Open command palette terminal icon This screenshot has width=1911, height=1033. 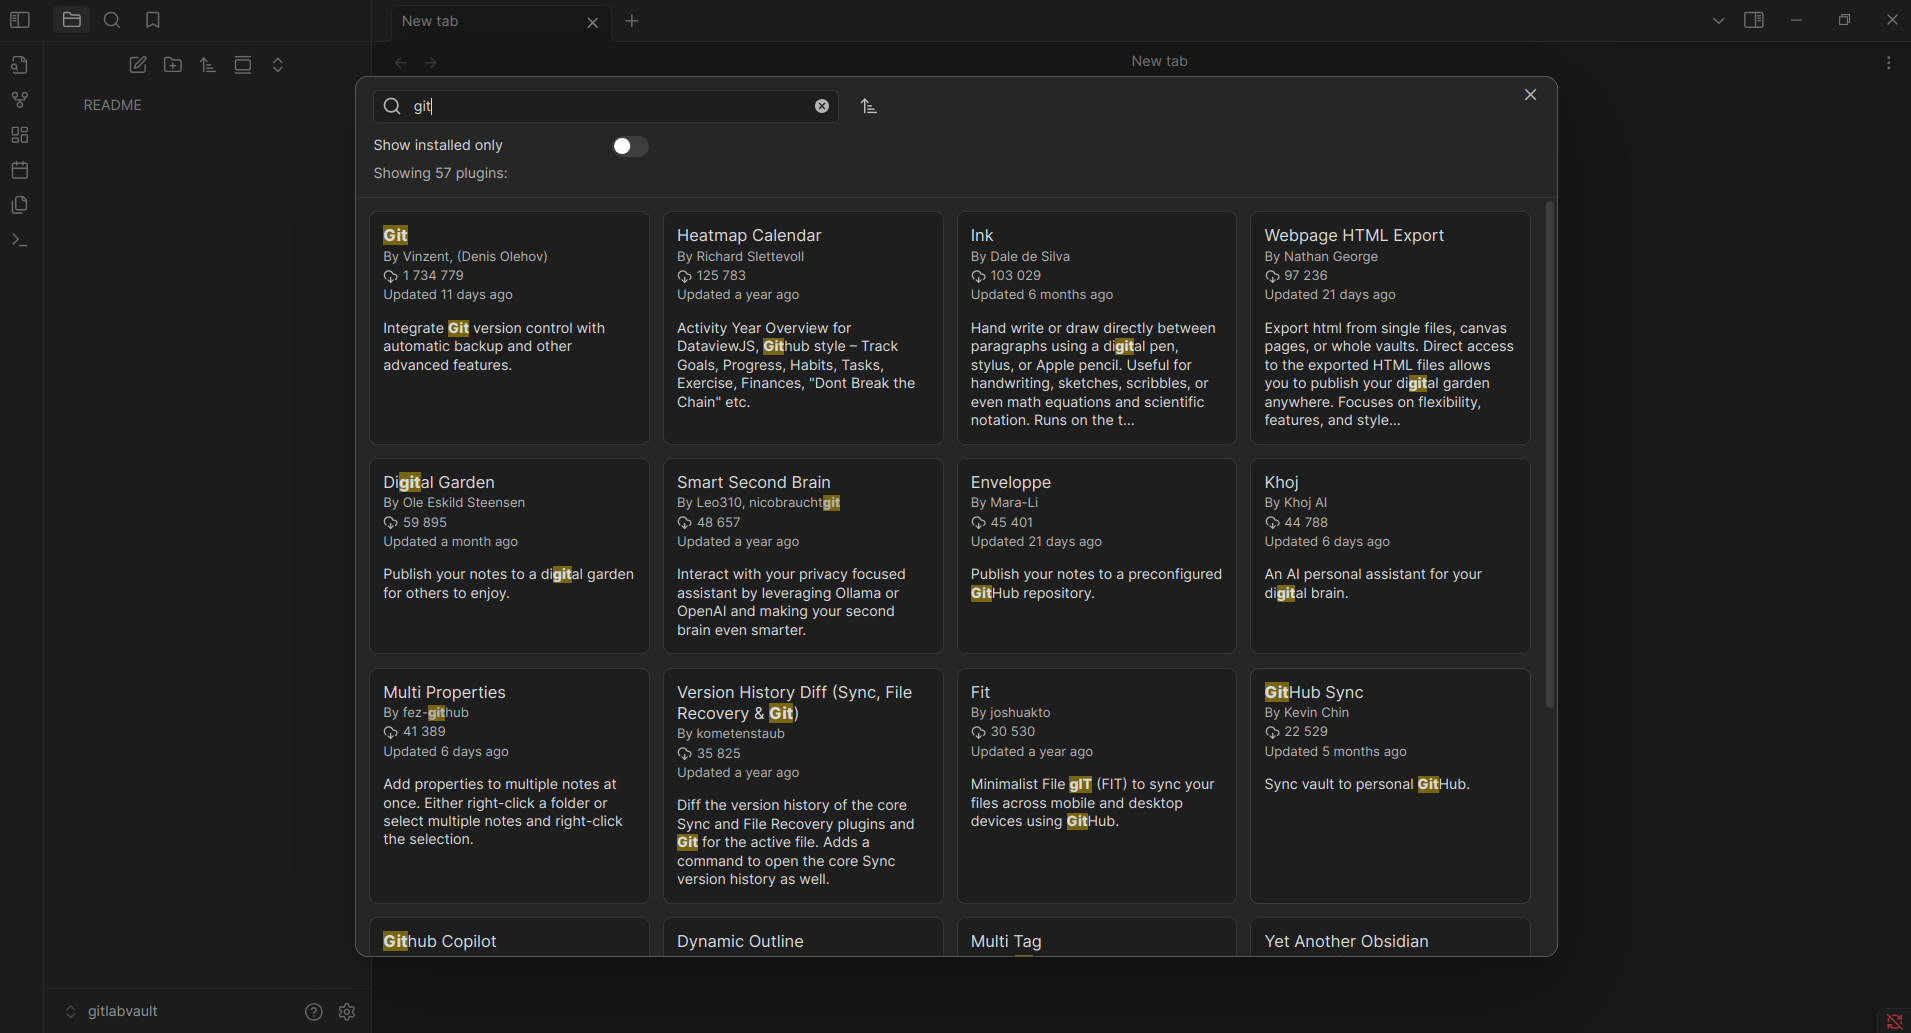pos(20,240)
